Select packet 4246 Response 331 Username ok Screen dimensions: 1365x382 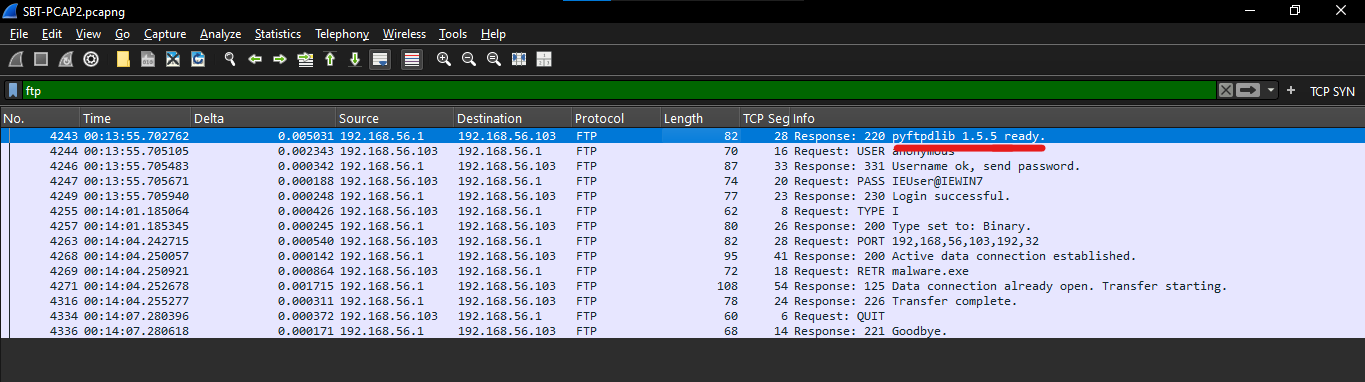(x=682, y=166)
